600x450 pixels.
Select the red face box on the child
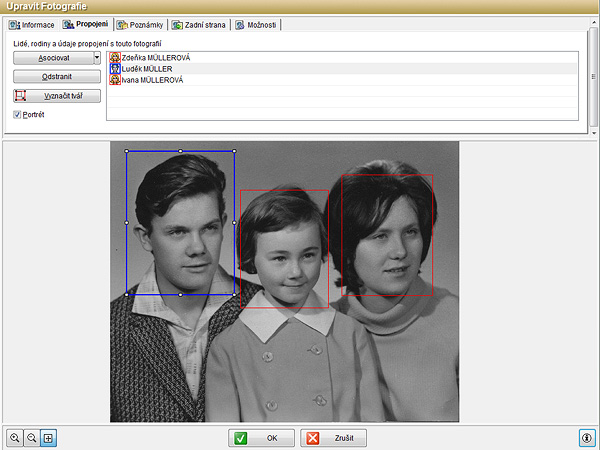[x=284, y=249]
